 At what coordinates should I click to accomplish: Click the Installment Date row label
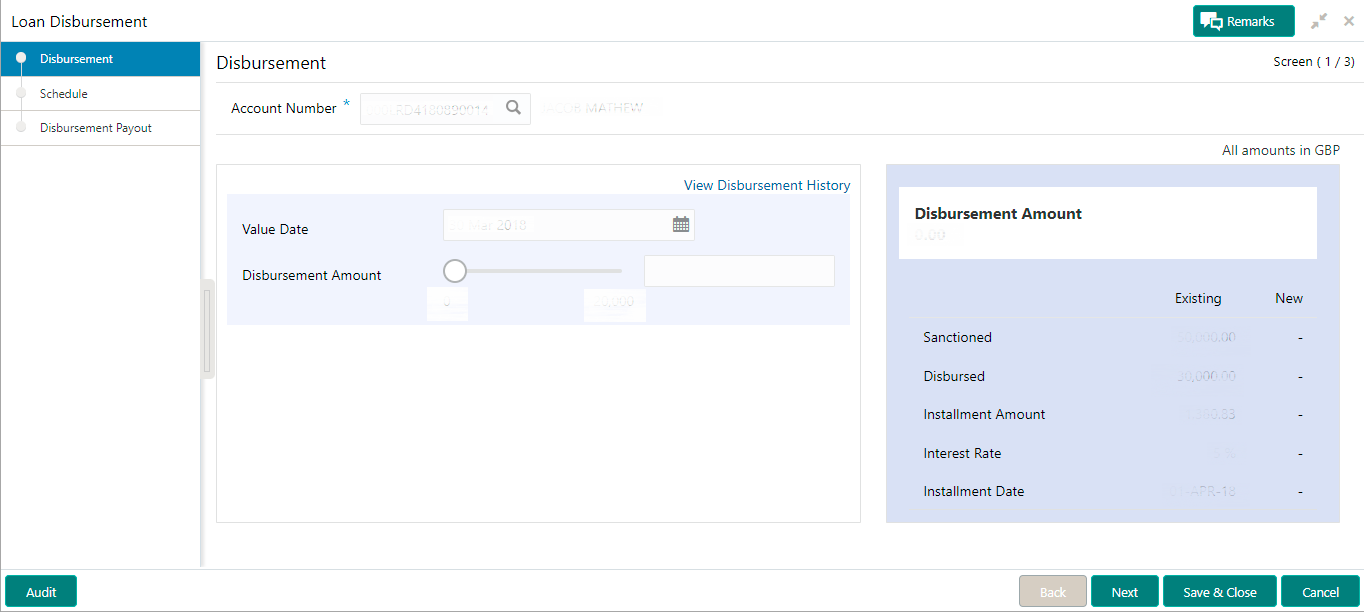(974, 491)
